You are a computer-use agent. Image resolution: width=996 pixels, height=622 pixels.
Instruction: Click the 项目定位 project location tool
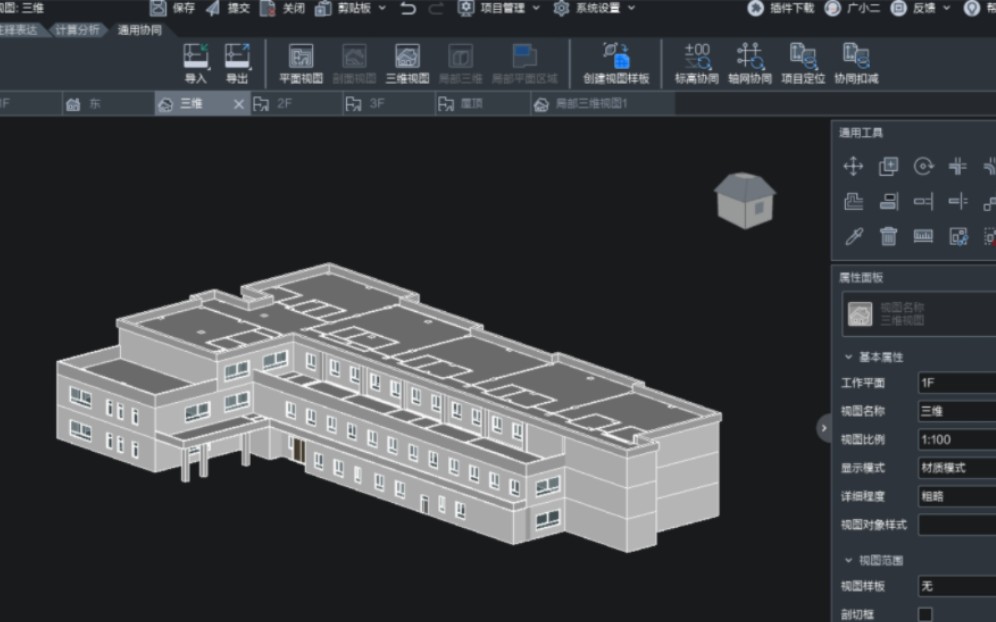click(x=804, y=64)
